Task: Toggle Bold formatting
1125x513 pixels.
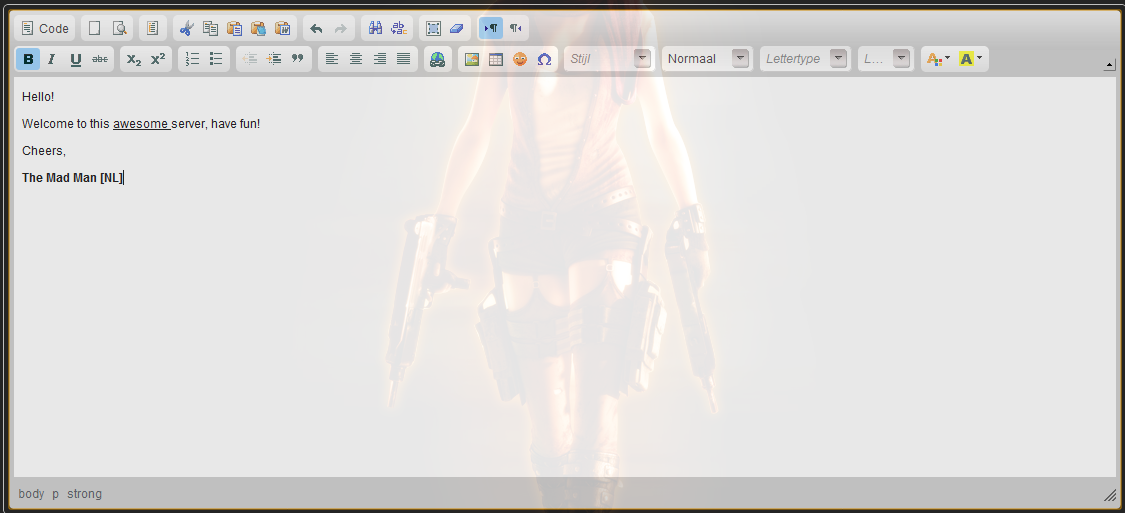Action: pos(28,59)
